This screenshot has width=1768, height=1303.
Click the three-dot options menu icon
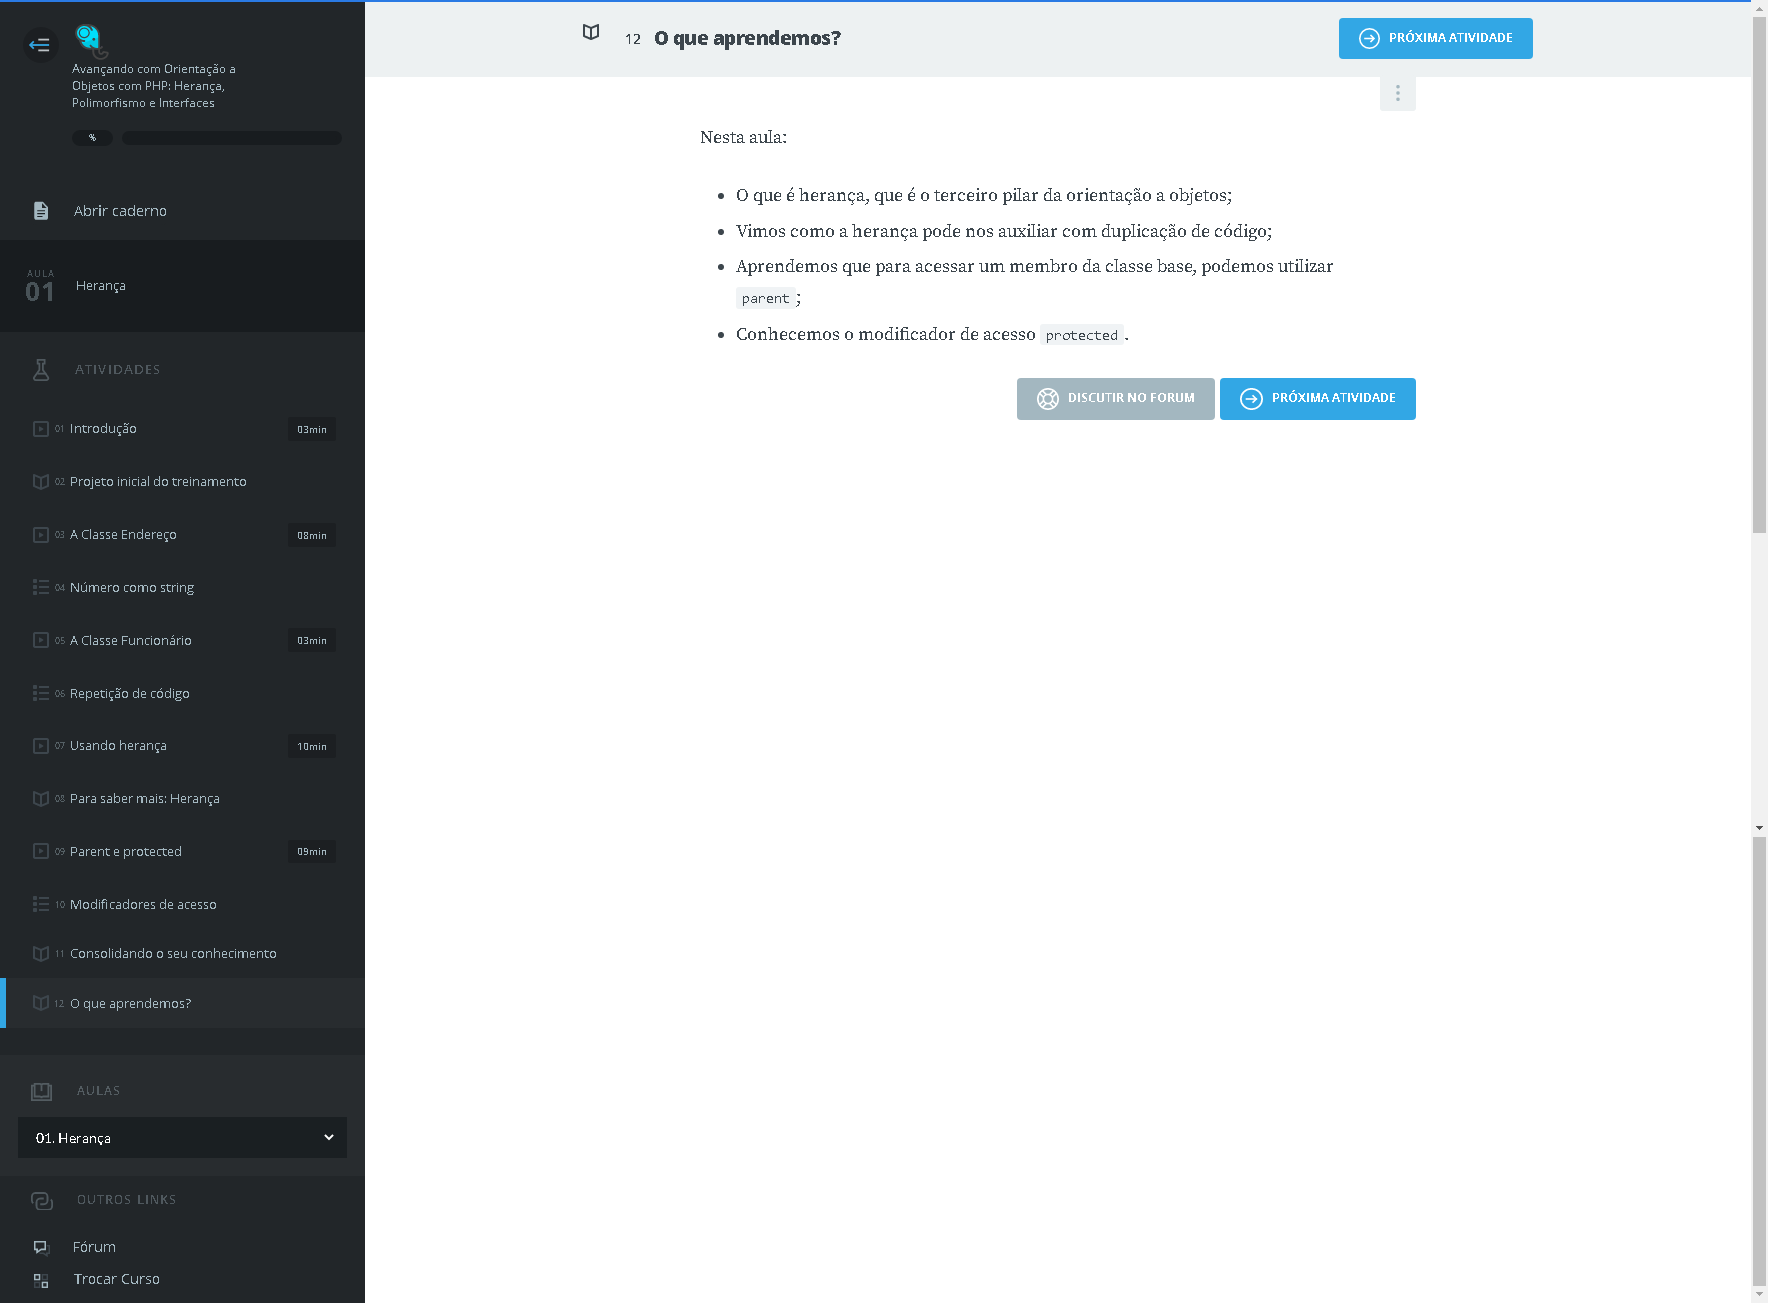1397,94
